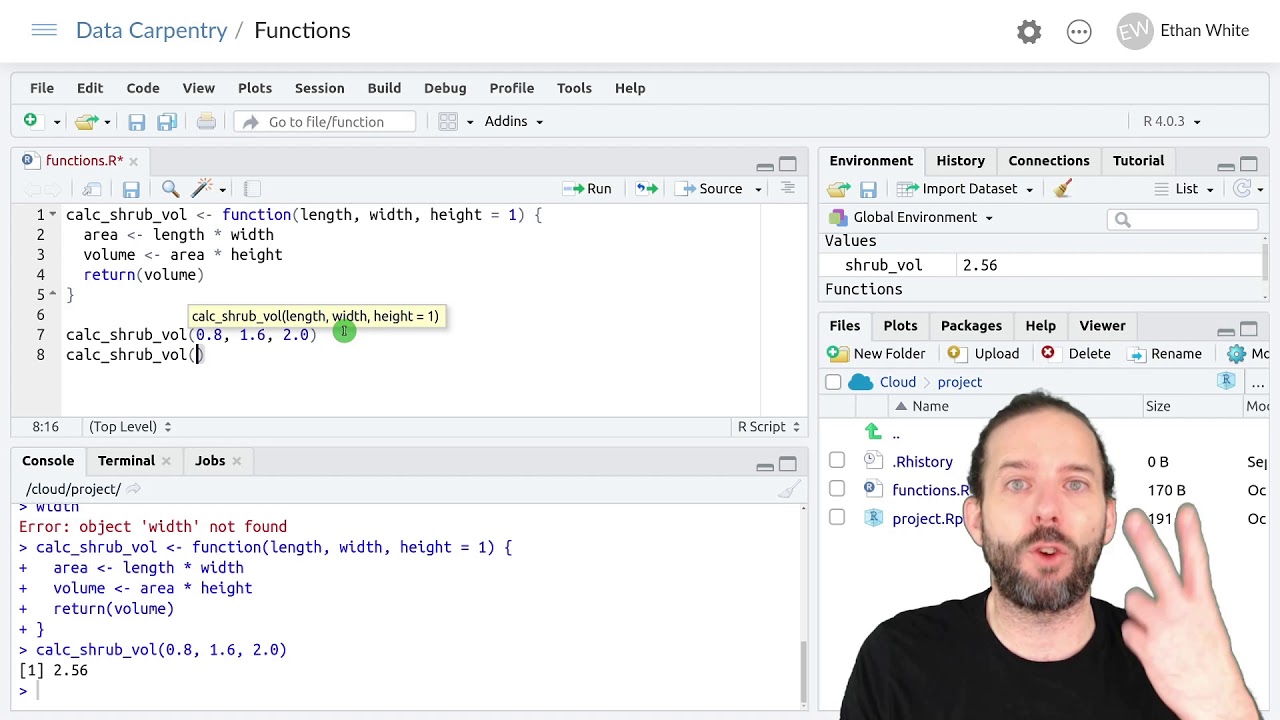
Task: Sort files by Name column header
Action: (930, 406)
